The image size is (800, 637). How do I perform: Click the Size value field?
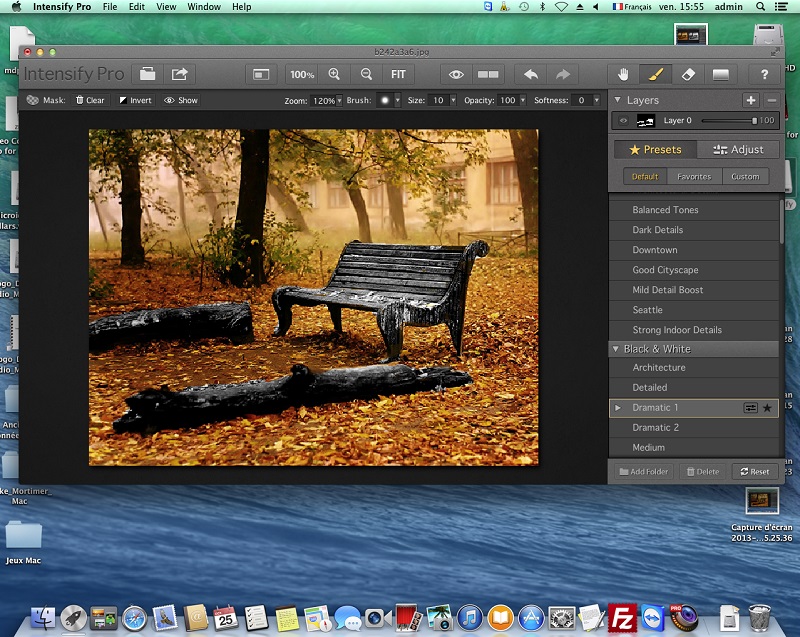click(x=439, y=100)
